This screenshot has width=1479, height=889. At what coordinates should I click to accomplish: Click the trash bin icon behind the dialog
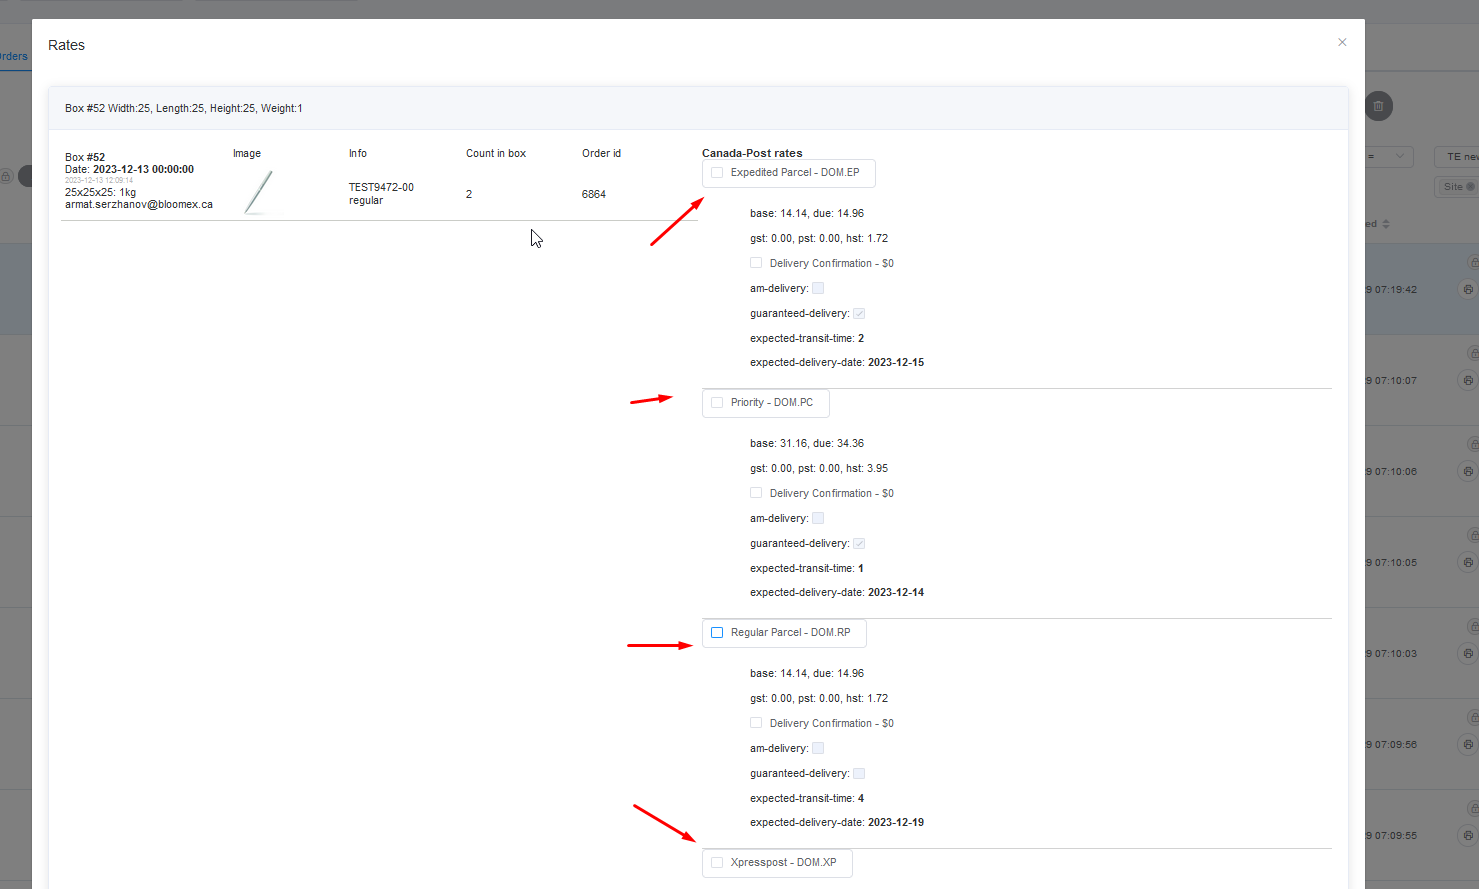(x=1378, y=106)
